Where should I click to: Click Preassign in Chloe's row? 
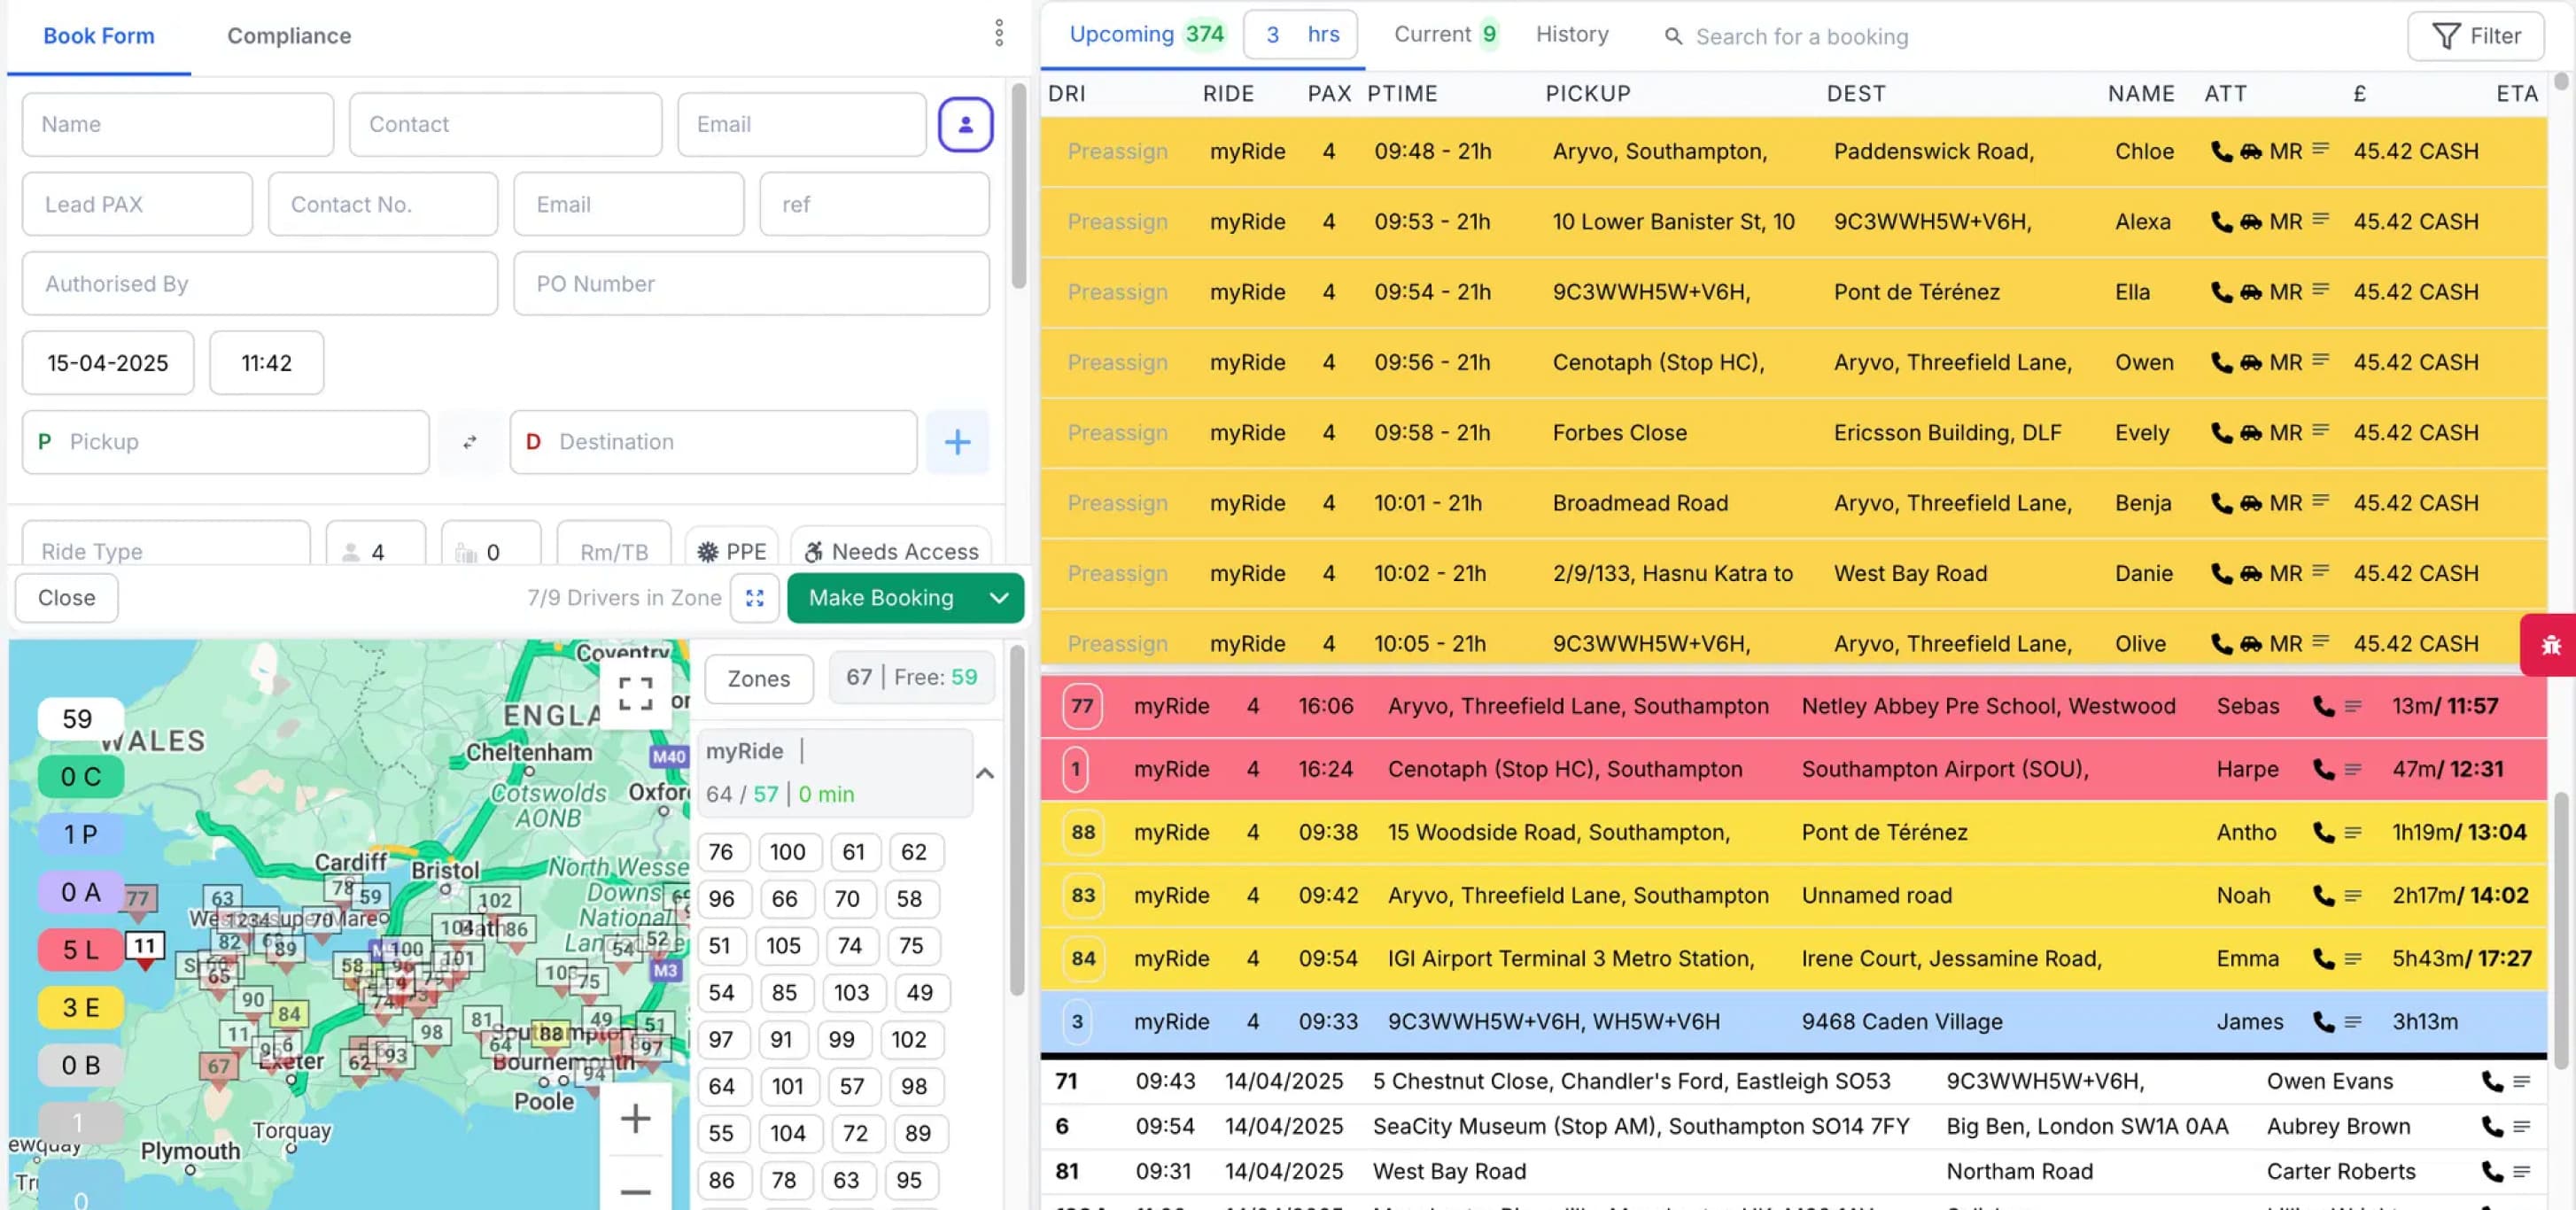1117,152
